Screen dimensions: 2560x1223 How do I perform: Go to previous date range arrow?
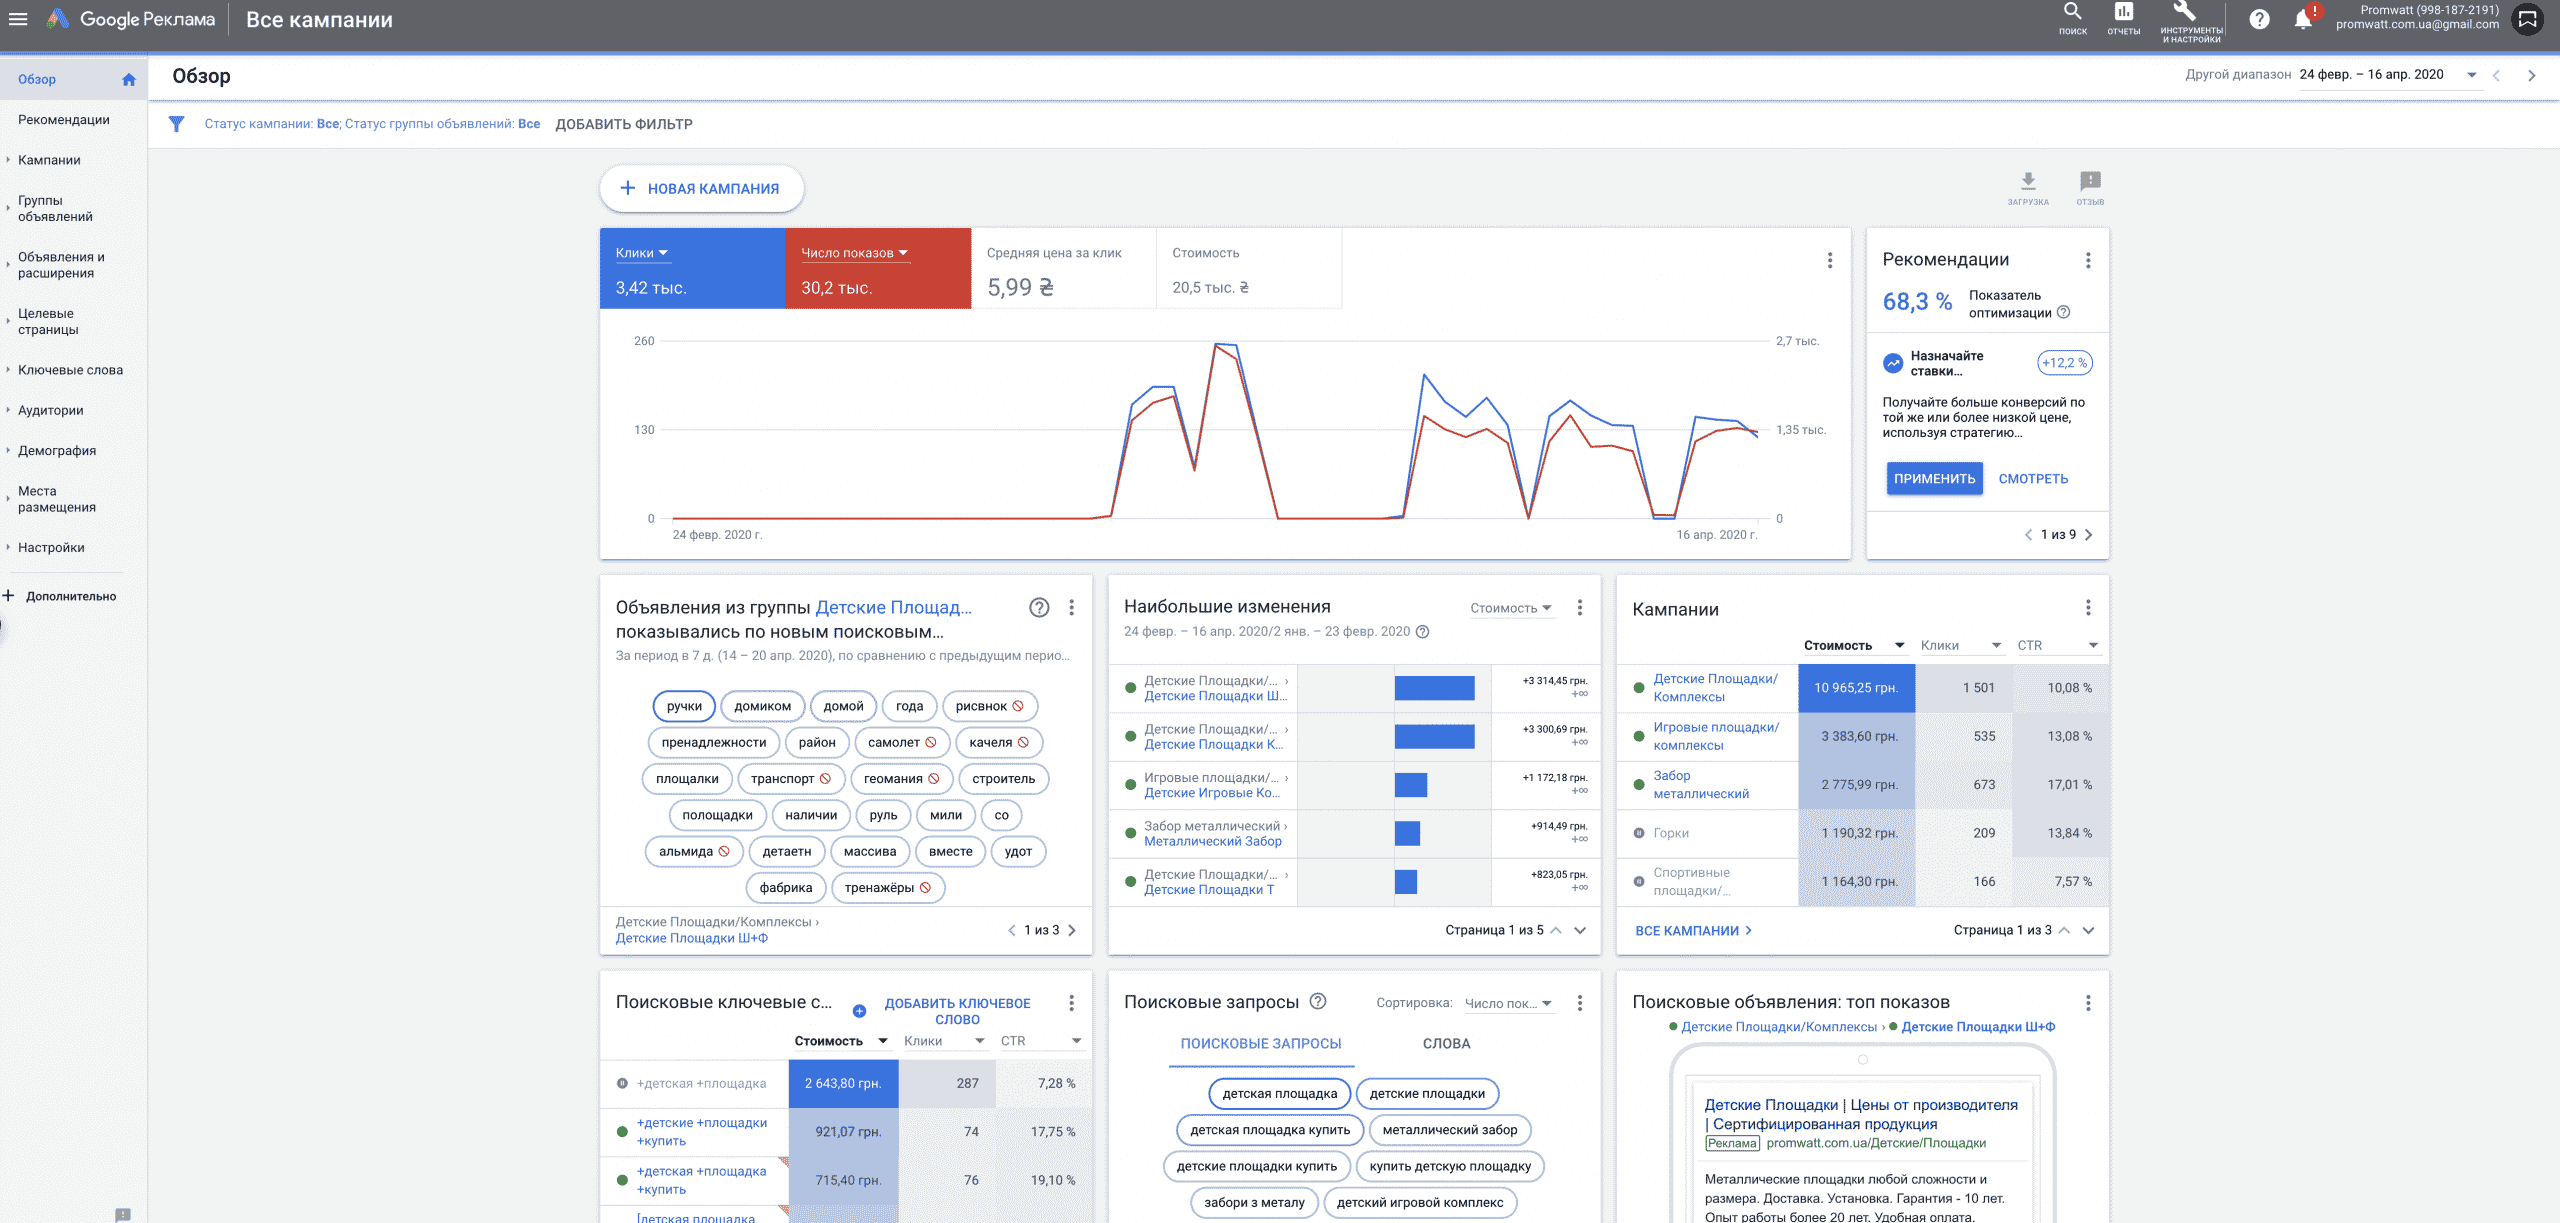tap(2497, 75)
